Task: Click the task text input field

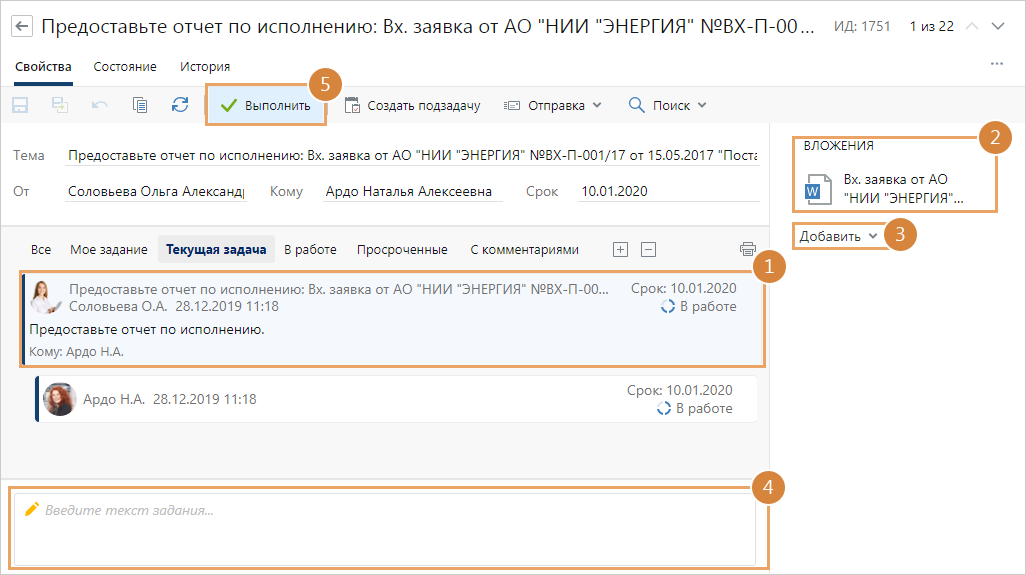Action: [x=385, y=527]
